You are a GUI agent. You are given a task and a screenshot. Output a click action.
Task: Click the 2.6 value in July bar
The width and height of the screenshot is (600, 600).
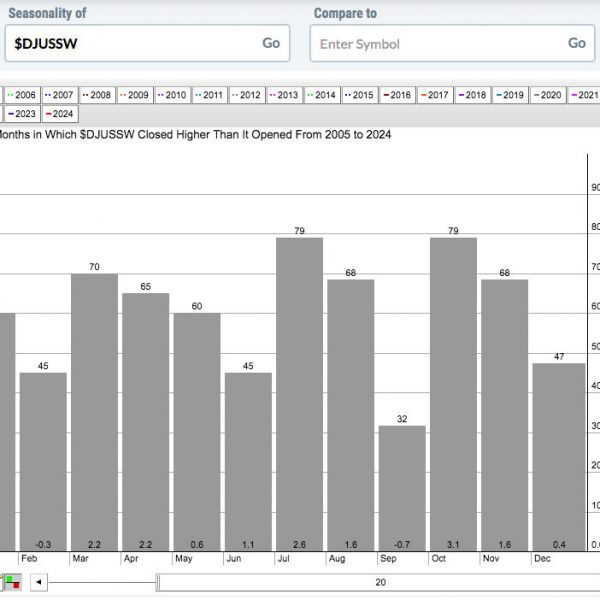[300, 544]
